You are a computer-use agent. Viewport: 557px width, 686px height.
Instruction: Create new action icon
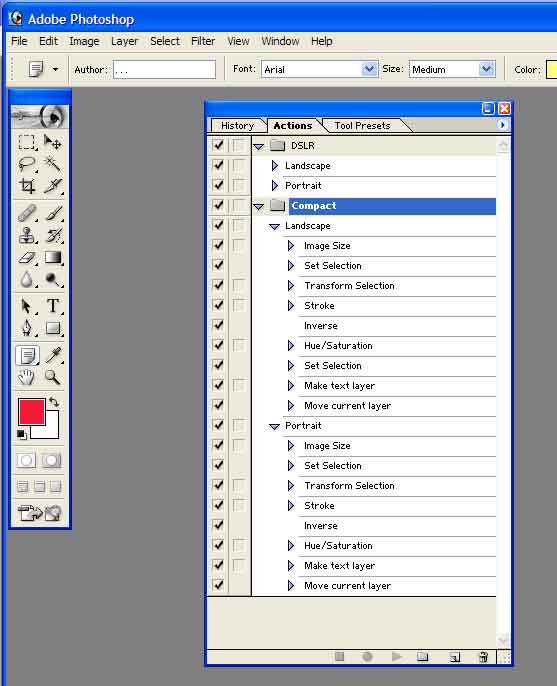pyautogui.click(x=455, y=657)
